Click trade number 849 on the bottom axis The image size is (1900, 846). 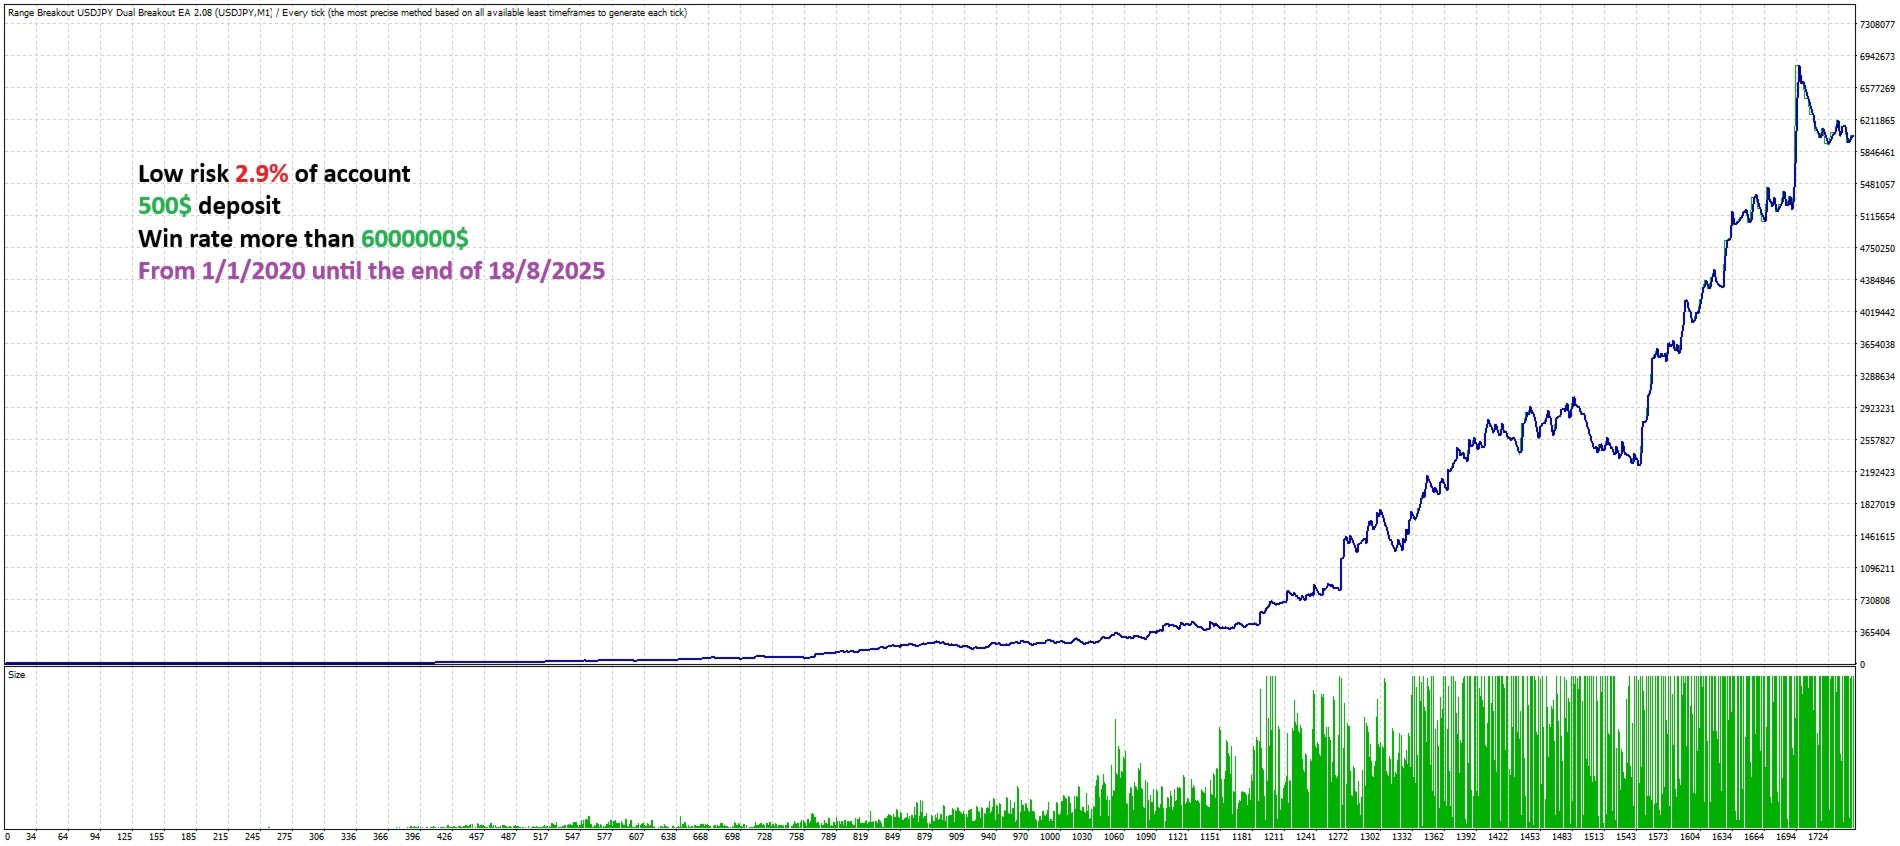[x=892, y=837]
